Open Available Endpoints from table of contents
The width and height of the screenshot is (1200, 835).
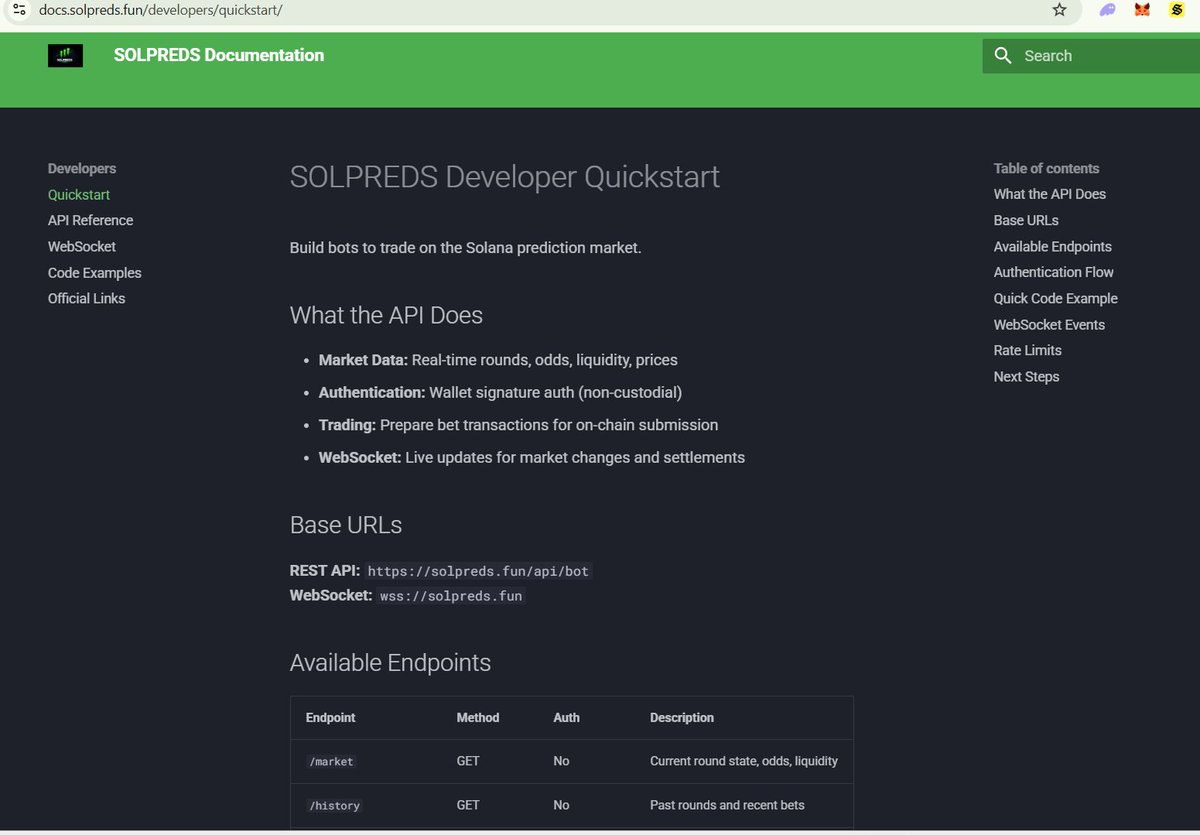[1052, 246]
